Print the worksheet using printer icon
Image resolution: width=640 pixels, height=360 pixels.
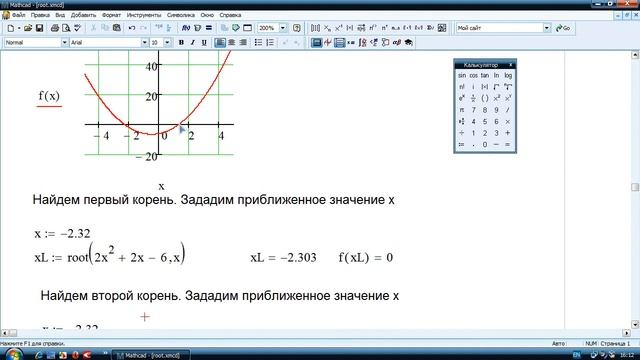(55, 28)
